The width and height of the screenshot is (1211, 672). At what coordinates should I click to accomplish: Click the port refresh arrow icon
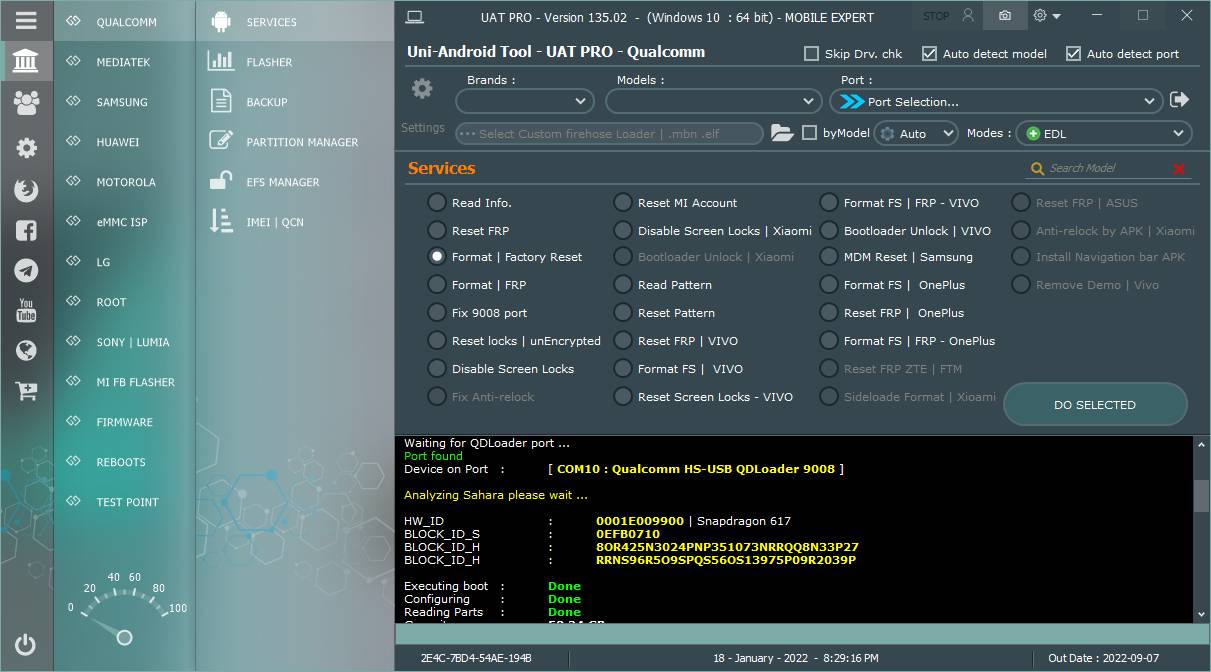point(1179,100)
